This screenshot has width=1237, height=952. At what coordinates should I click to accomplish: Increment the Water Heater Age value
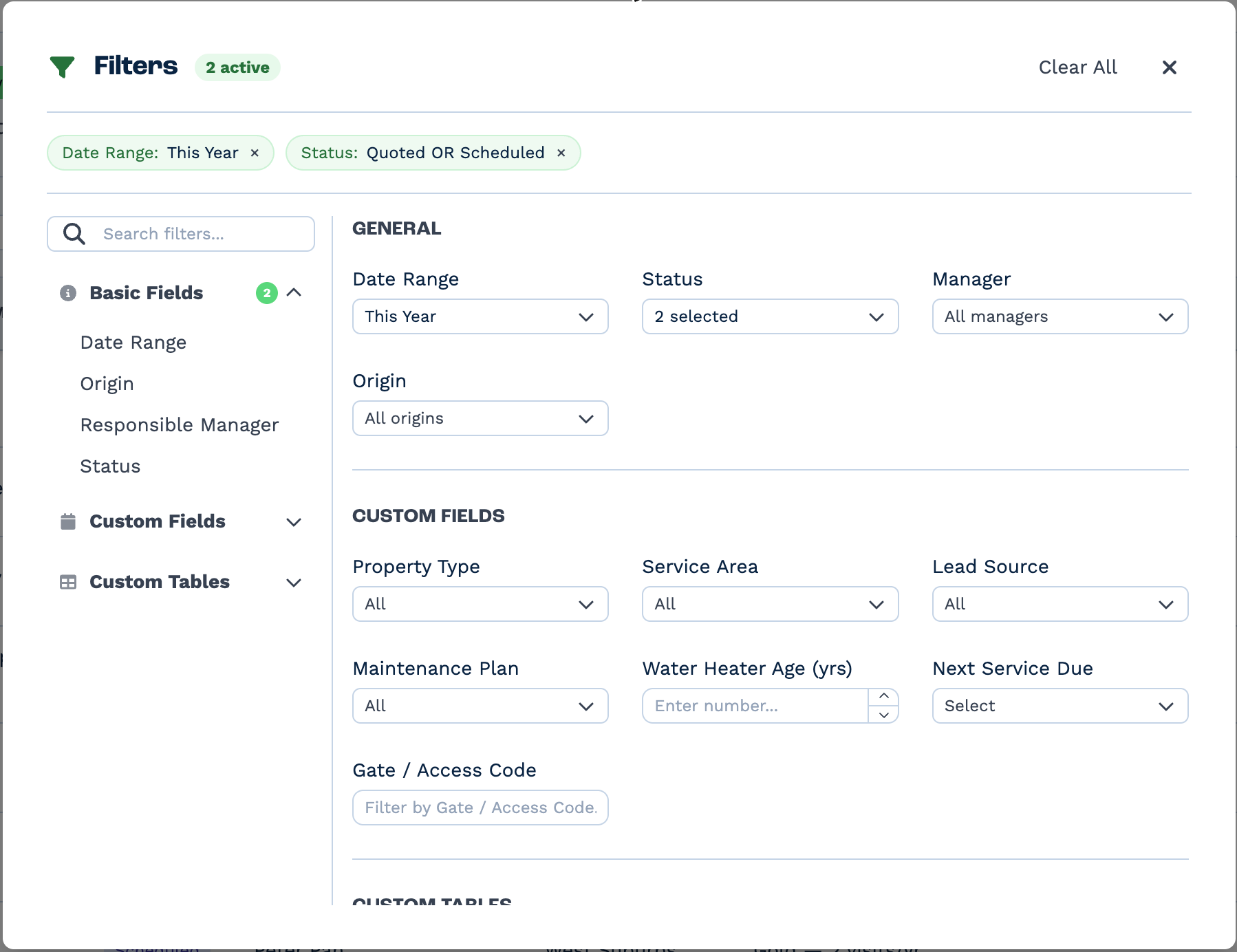click(x=883, y=697)
